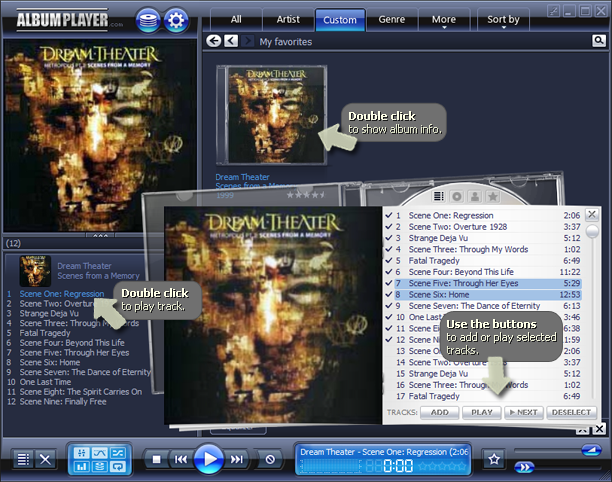Select track 17 Fatal Tragedy in popup
612x482 pixels.
pos(488,396)
